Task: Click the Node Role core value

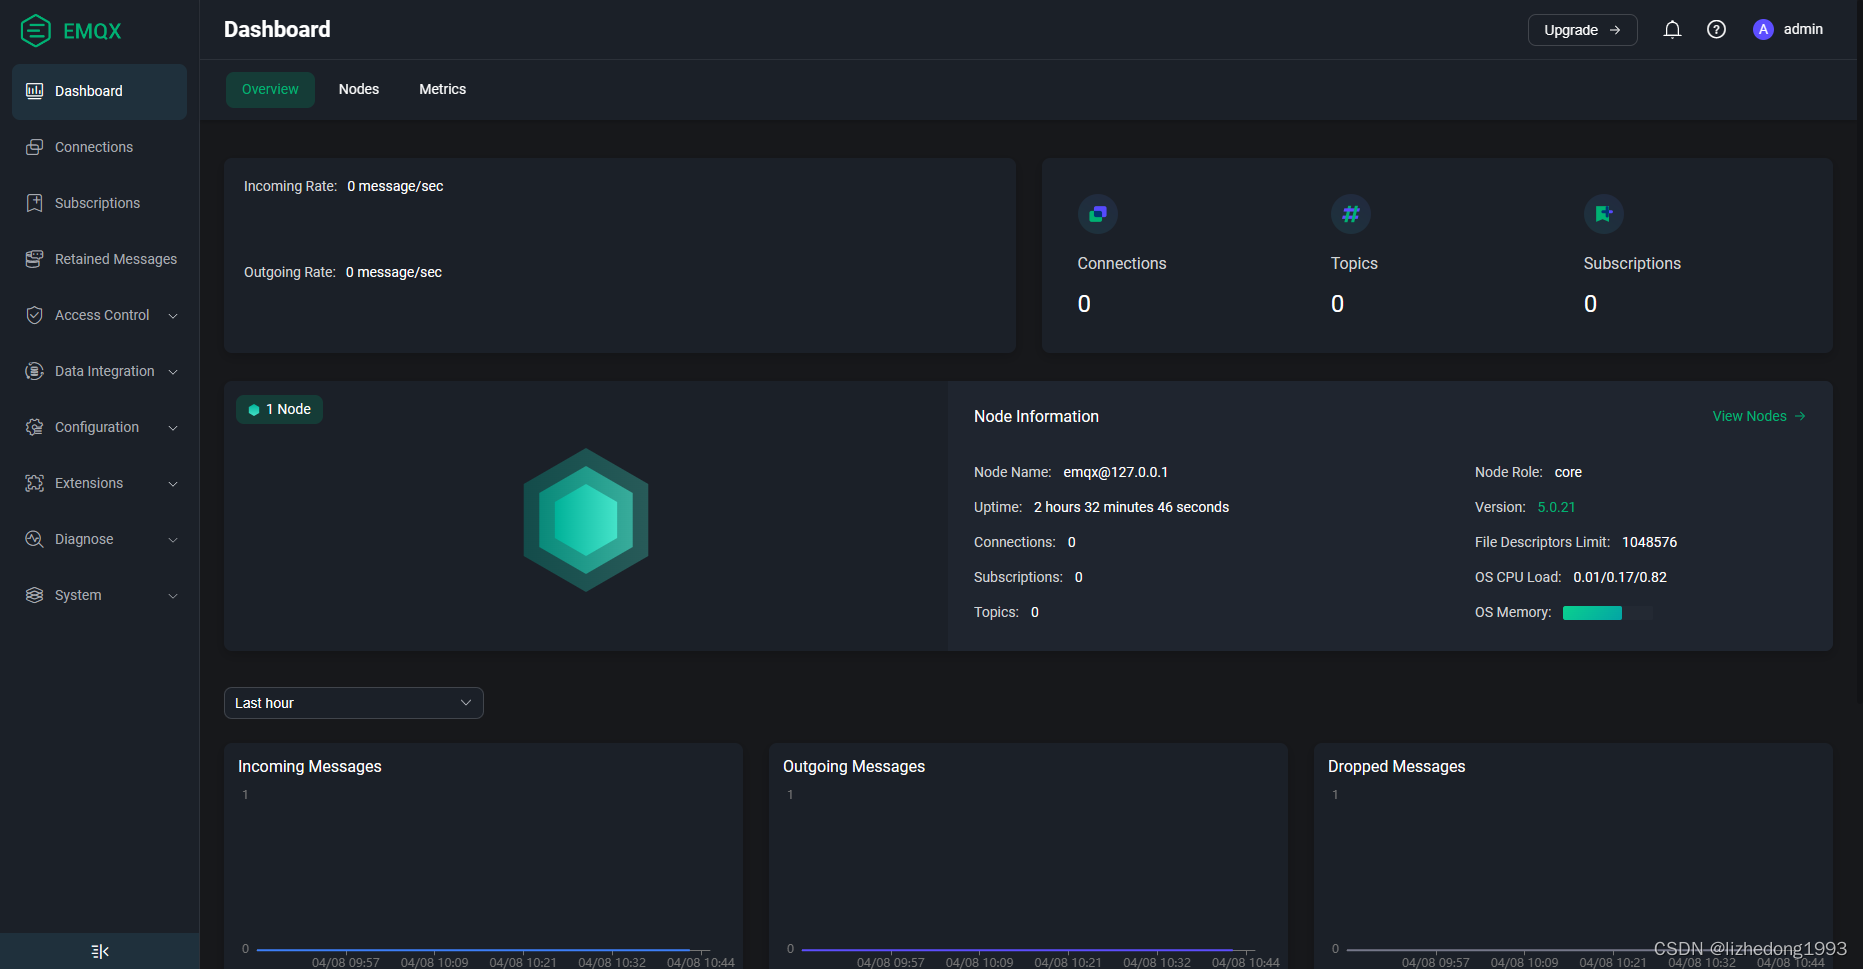Action: [x=1568, y=472]
